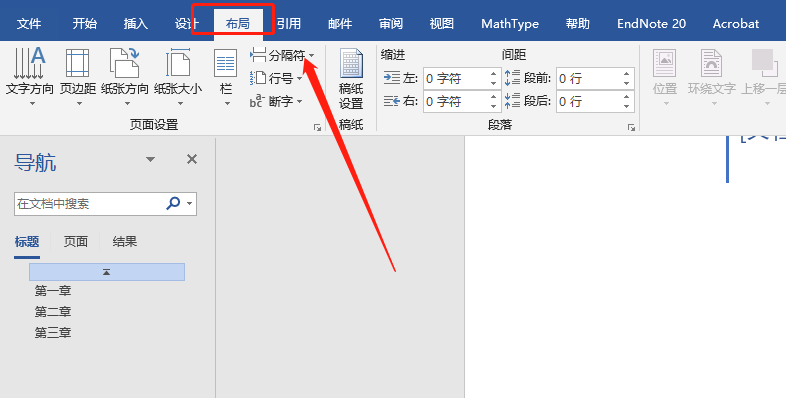Increase the right indent value
Image resolution: width=786 pixels, height=398 pixels.
[x=494, y=97]
